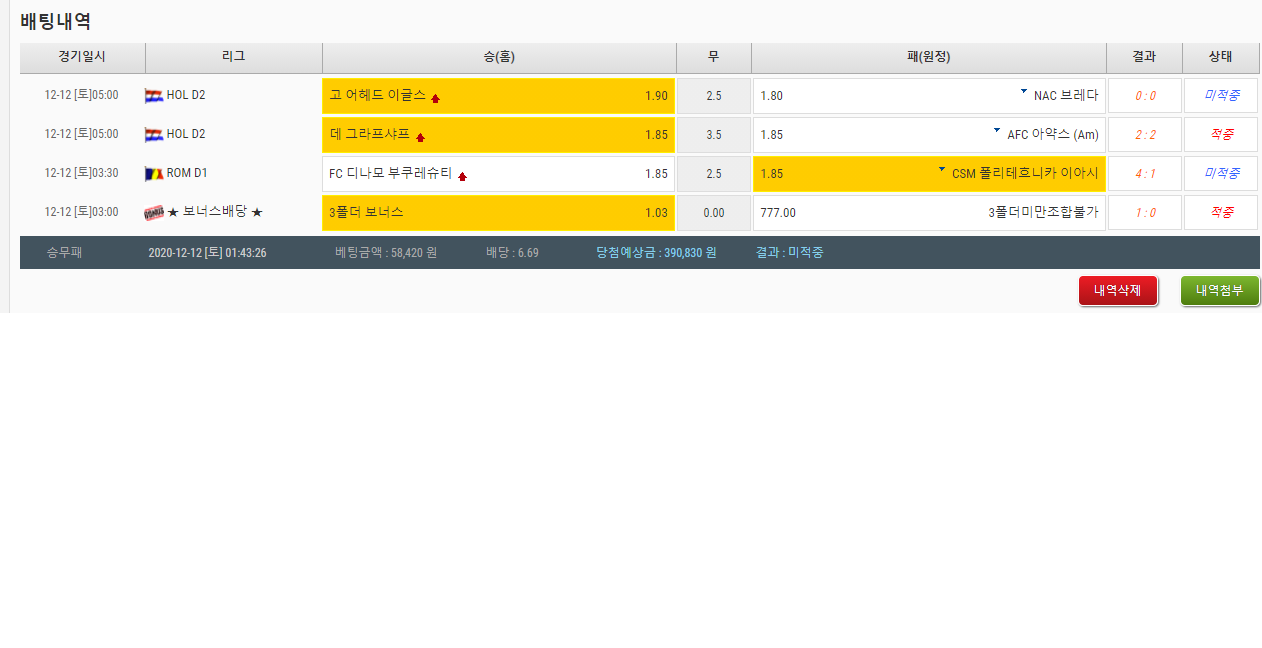Click the red up arrow by FC 디나모 부쿠레슈티
The width and height of the screenshot is (1262, 648).
tap(462, 176)
